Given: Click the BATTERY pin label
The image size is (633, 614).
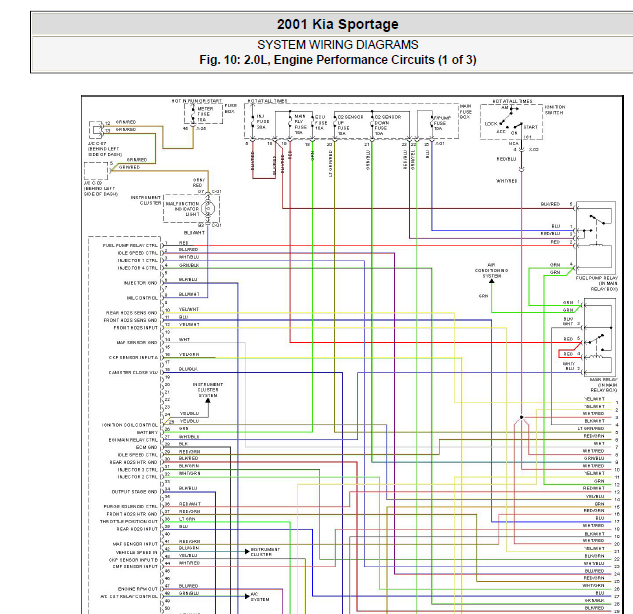Looking at the screenshot, I should pyautogui.click(x=147, y=432).
